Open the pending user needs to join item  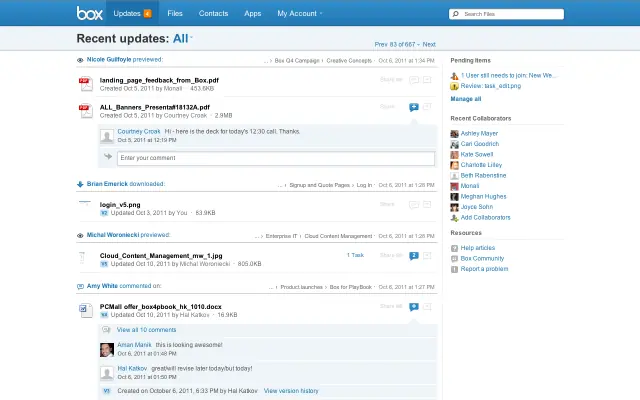pyautogui.click(x=508, y=76)
